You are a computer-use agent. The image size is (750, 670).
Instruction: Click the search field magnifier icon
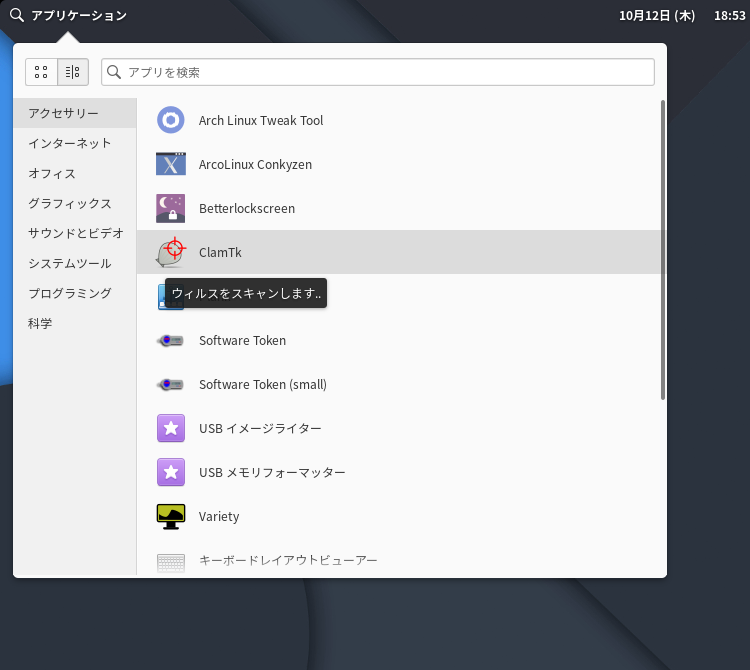pyautogui.click(x=114, y=72)
